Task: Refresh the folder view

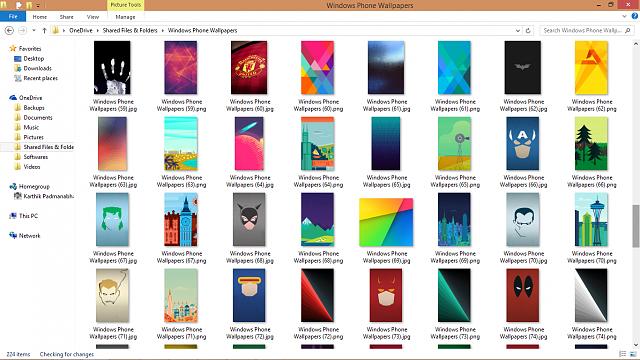Action: [x=528, y=31]
